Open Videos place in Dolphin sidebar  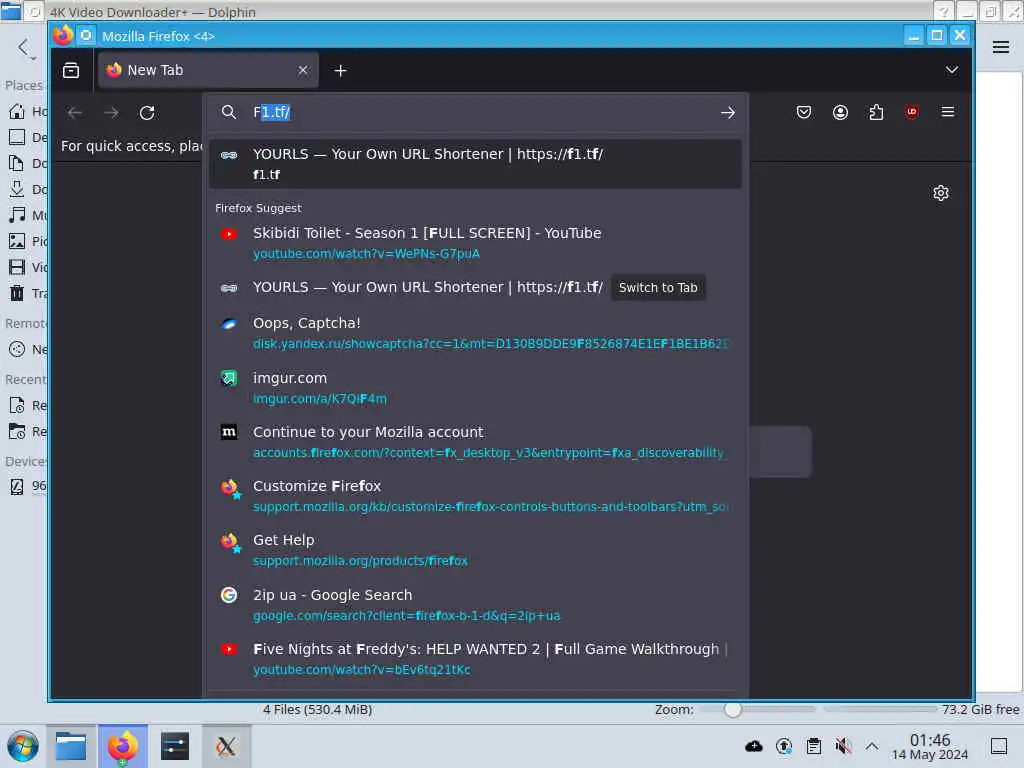coord(27,267)
